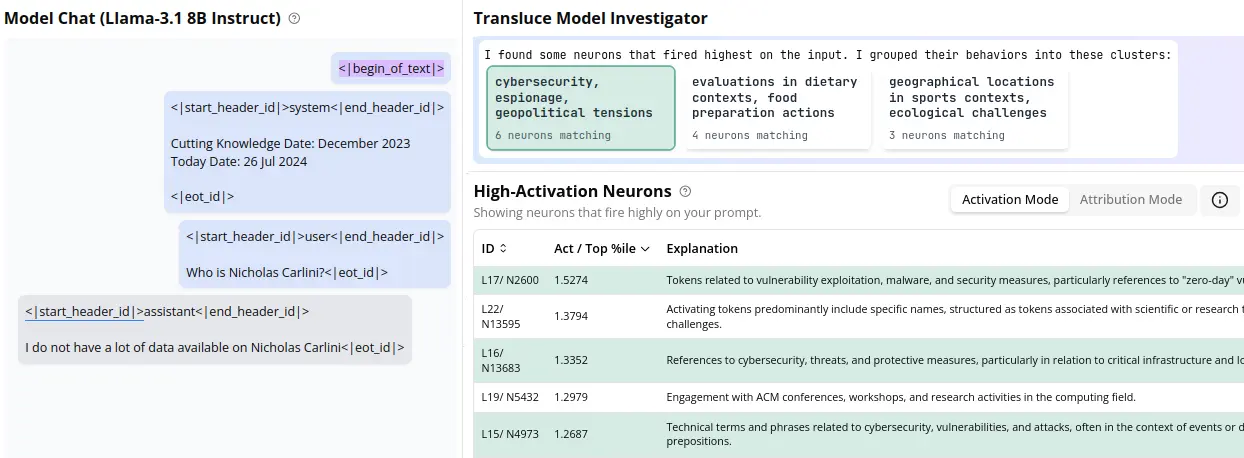
Task: Click the begin_of_text token
Action: click(x=391, y=68)
